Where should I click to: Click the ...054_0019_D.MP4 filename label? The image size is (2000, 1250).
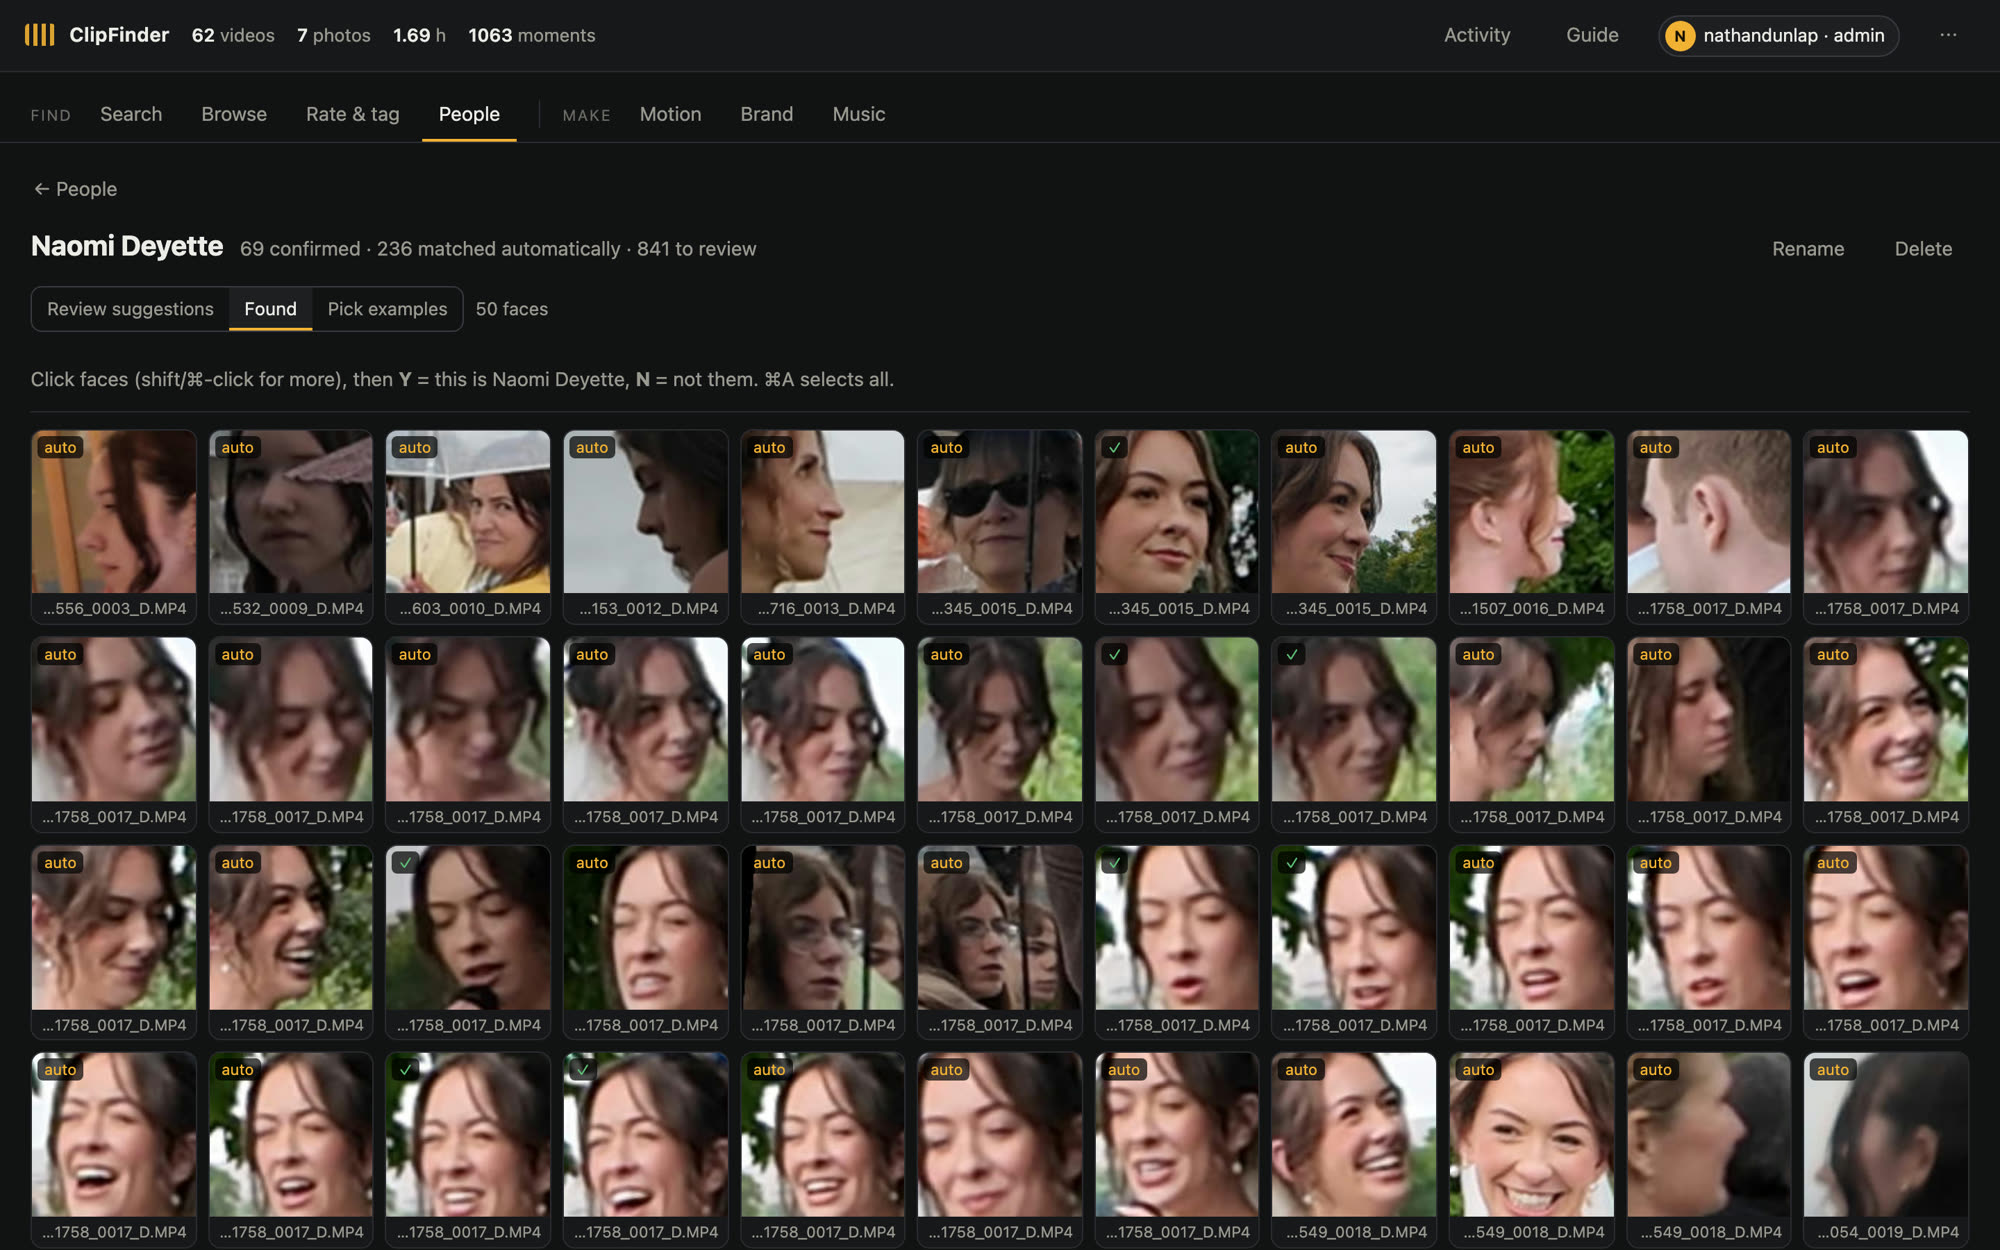pos(1886,1232)
